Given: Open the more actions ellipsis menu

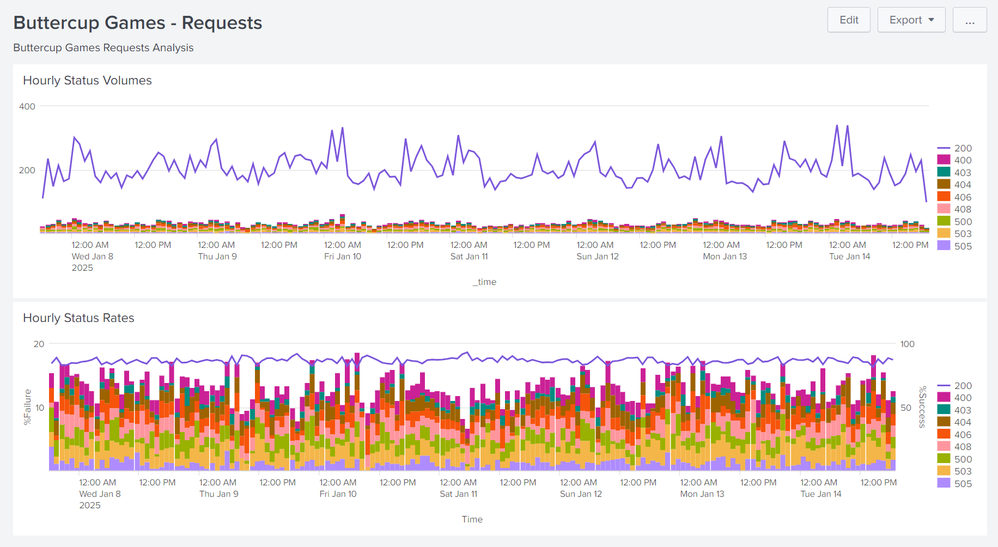Looking at the screenshot, I should 969,20.
